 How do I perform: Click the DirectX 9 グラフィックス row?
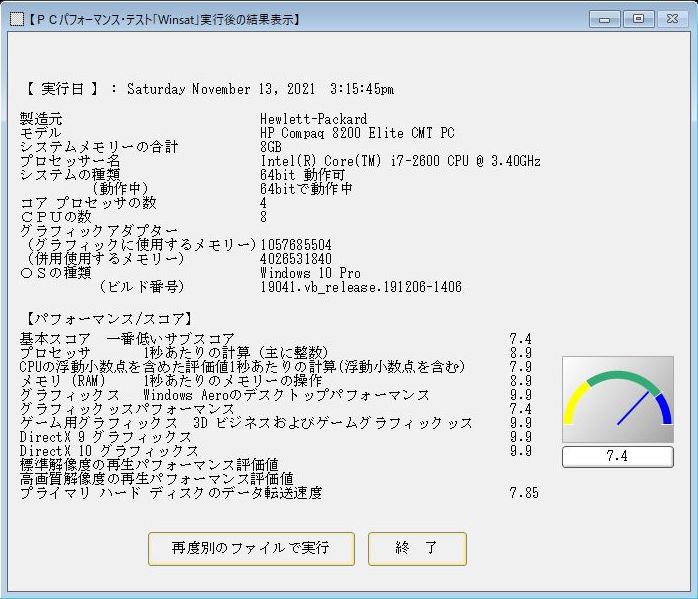(106, 437)
